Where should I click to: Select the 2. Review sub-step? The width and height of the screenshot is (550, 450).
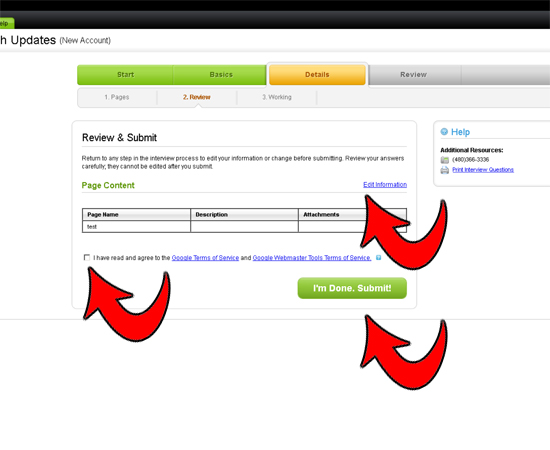197,97
